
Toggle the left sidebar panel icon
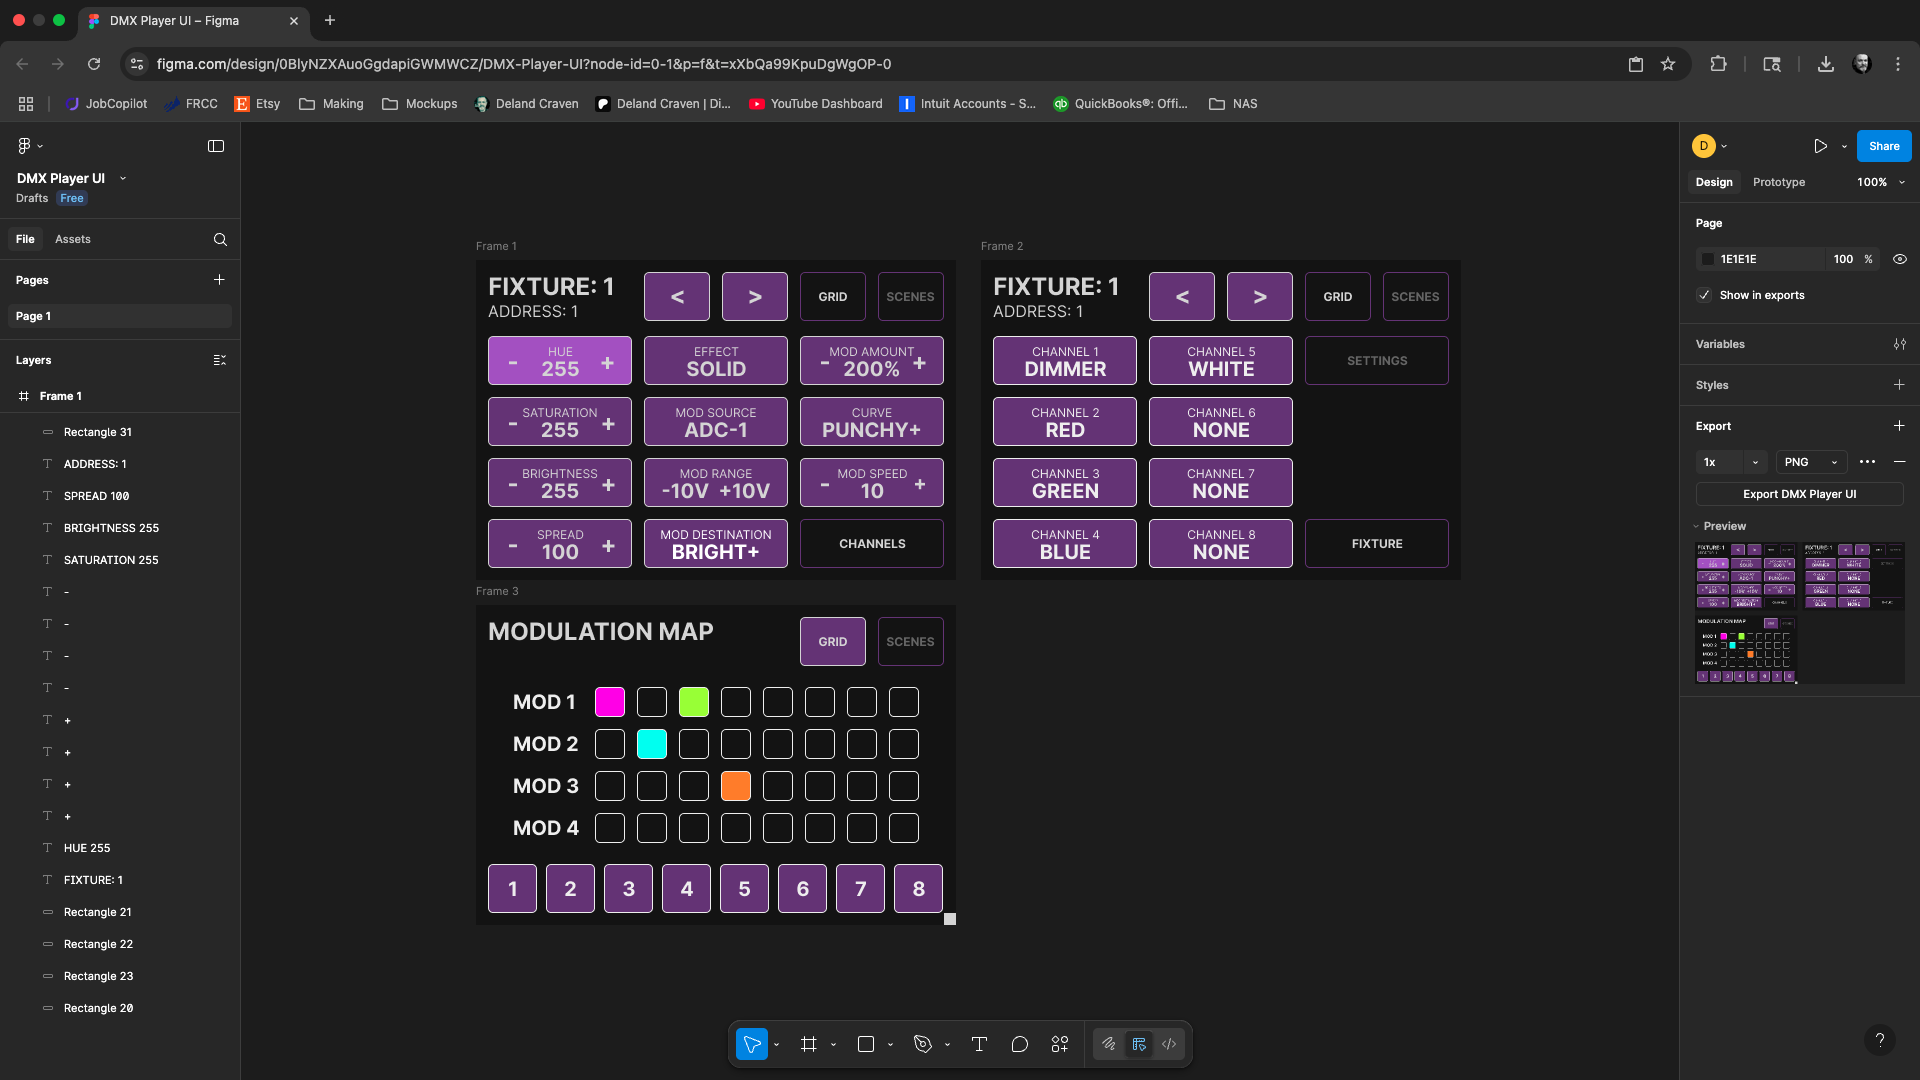(216, 146)
